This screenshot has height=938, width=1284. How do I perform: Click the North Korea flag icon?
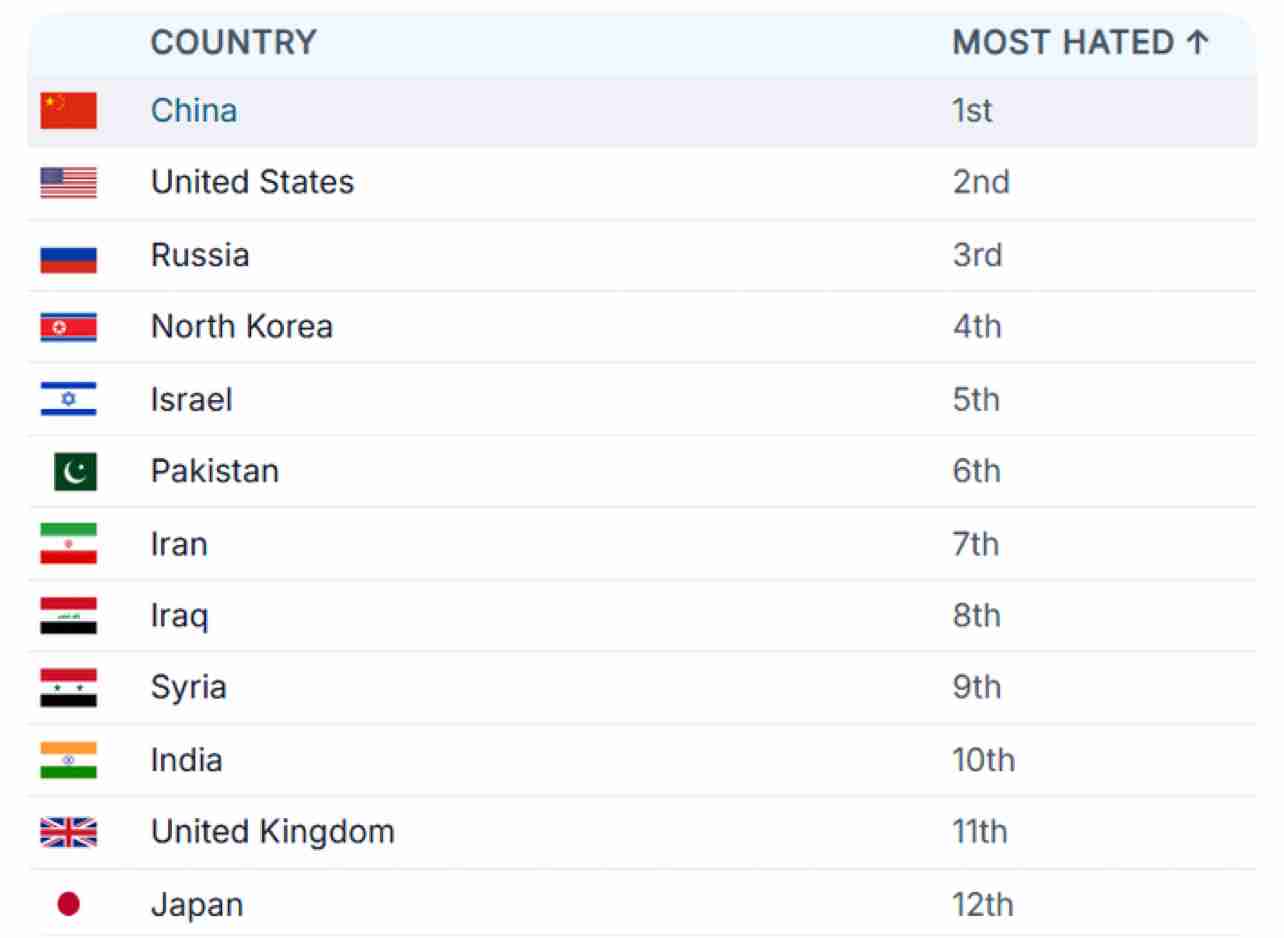tap(68, 327)
